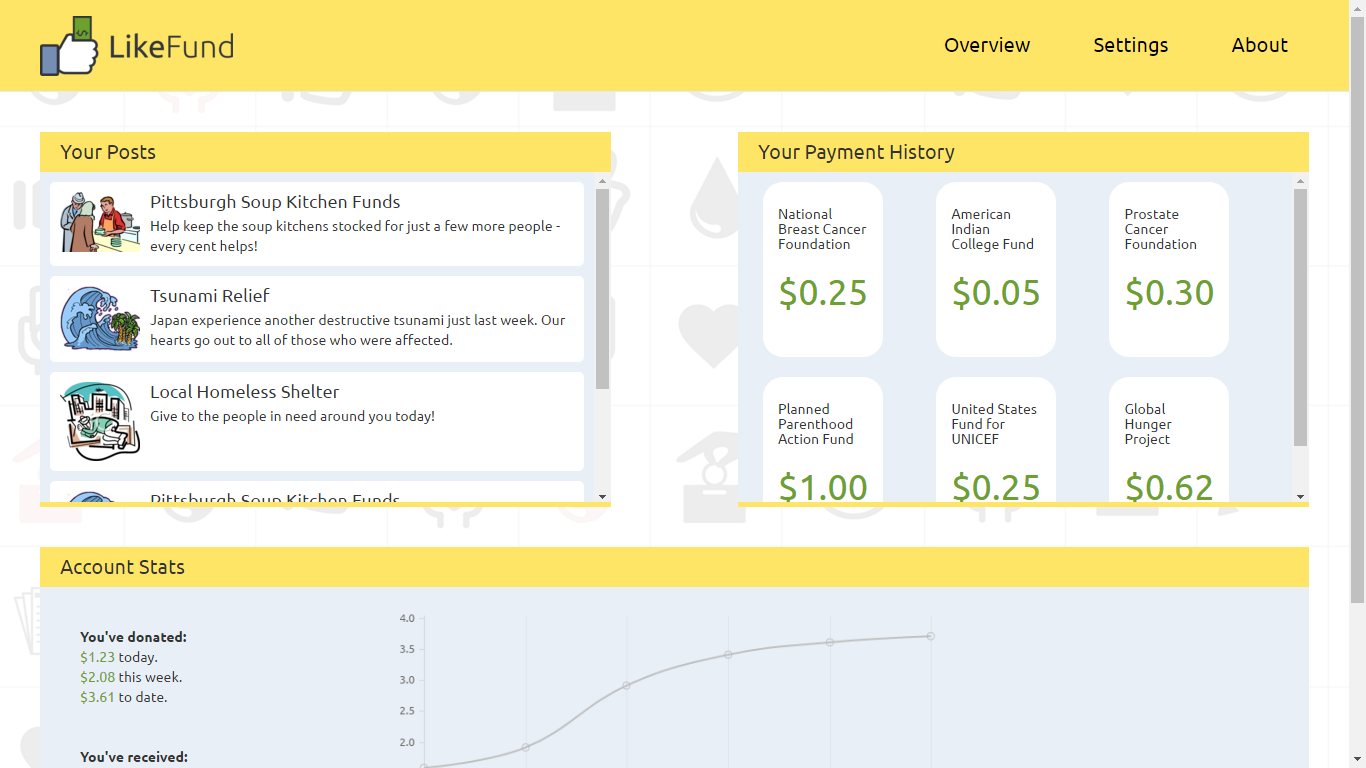Select the Prostate Cancer Foundation card
This screenshot has width=1366, height=768.
pyautogui.click(x=1169, y=269)
